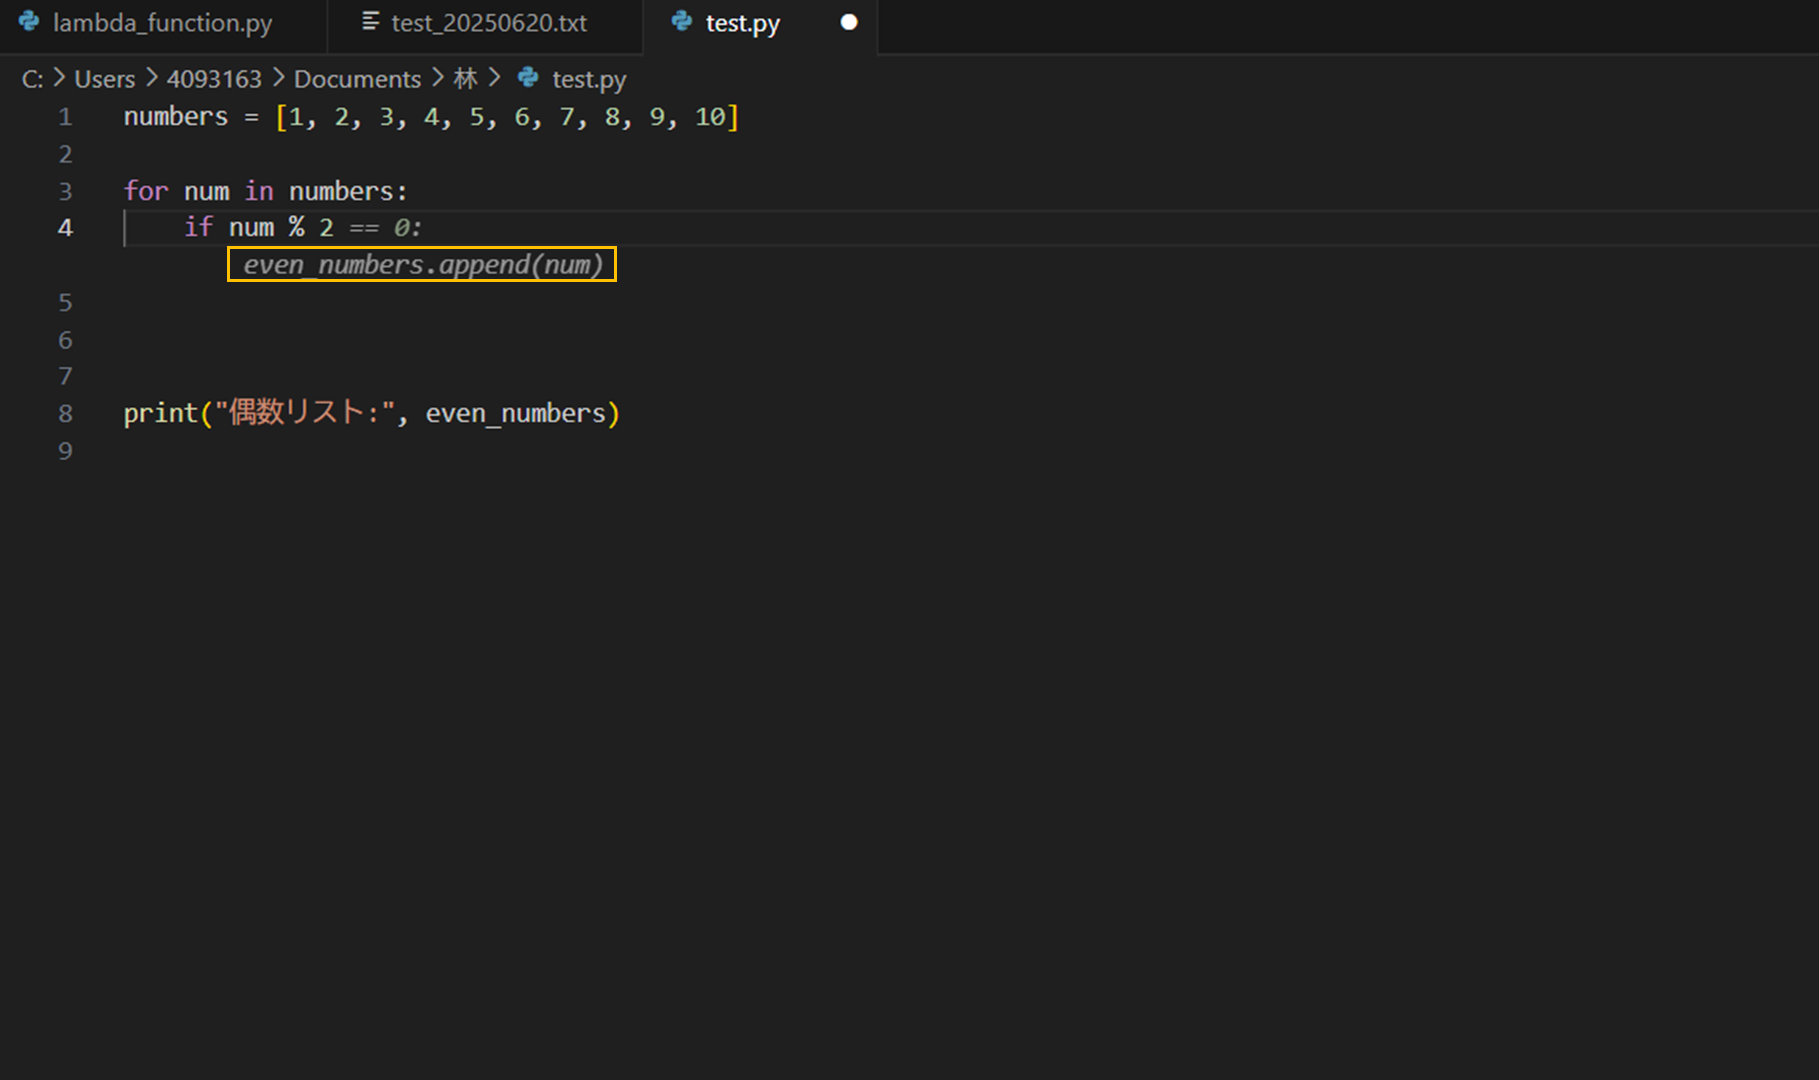Screen dimensions: 1819x1080
Task: Click line number 9 in the gutter
Action: click(x=65, y=451)
